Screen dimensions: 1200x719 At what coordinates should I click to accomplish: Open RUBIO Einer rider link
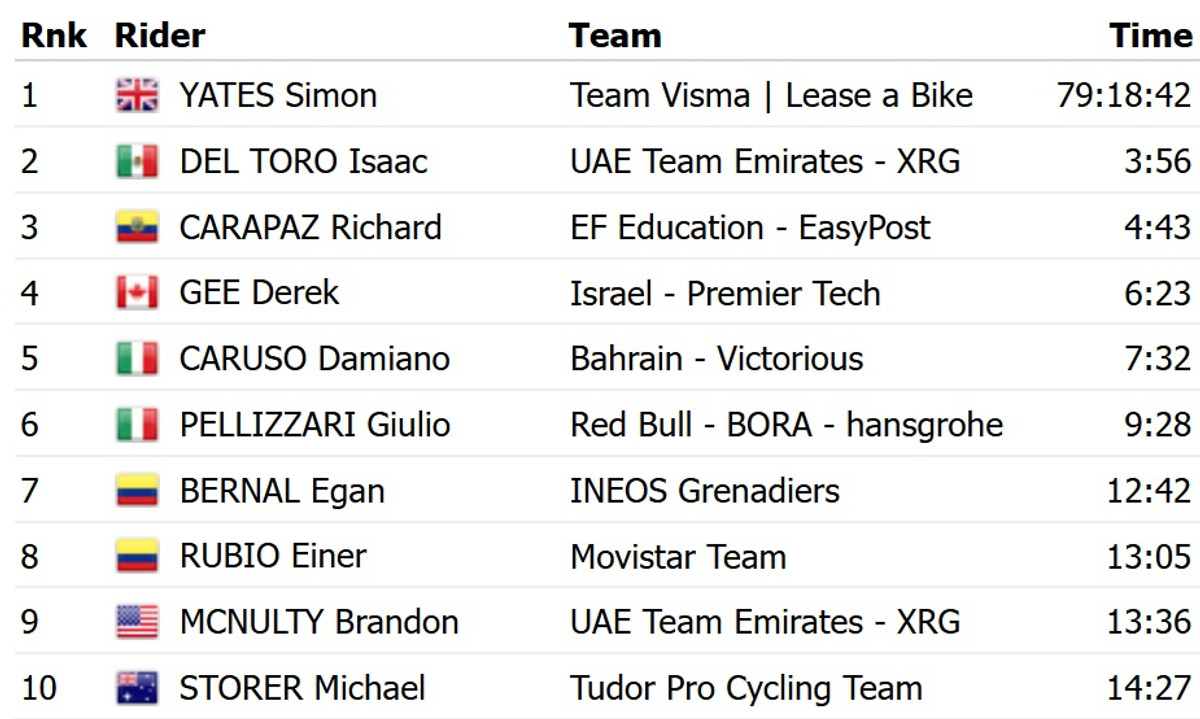pyautogui.click(x=273, y=556)
